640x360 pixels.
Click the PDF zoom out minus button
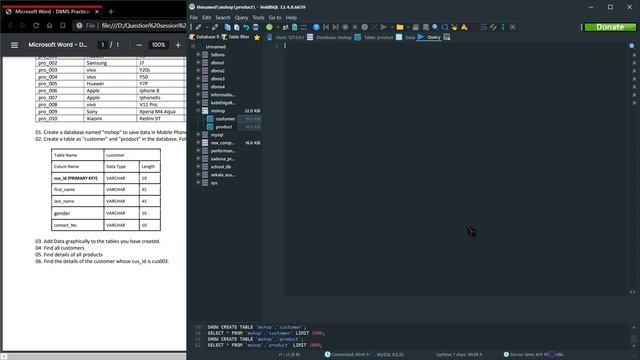pos(139,45)
